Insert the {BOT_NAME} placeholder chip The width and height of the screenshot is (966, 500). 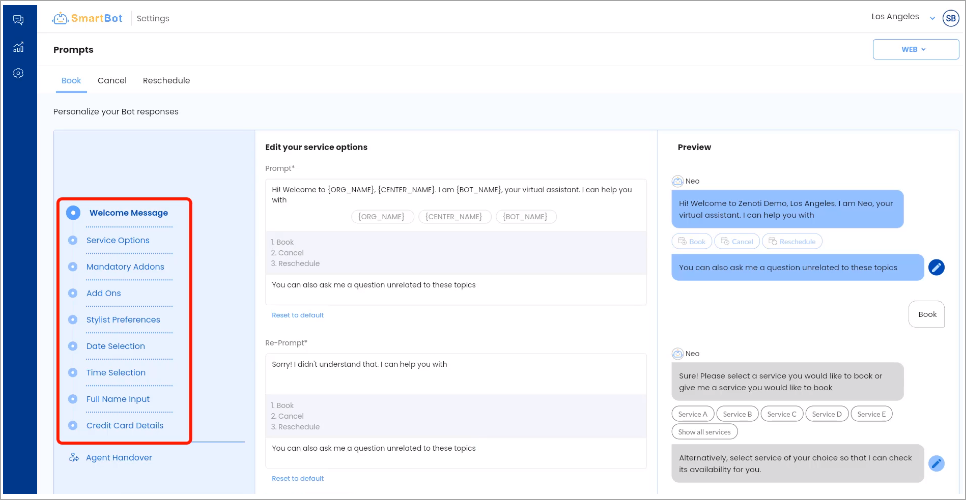[x=527, y=217]
